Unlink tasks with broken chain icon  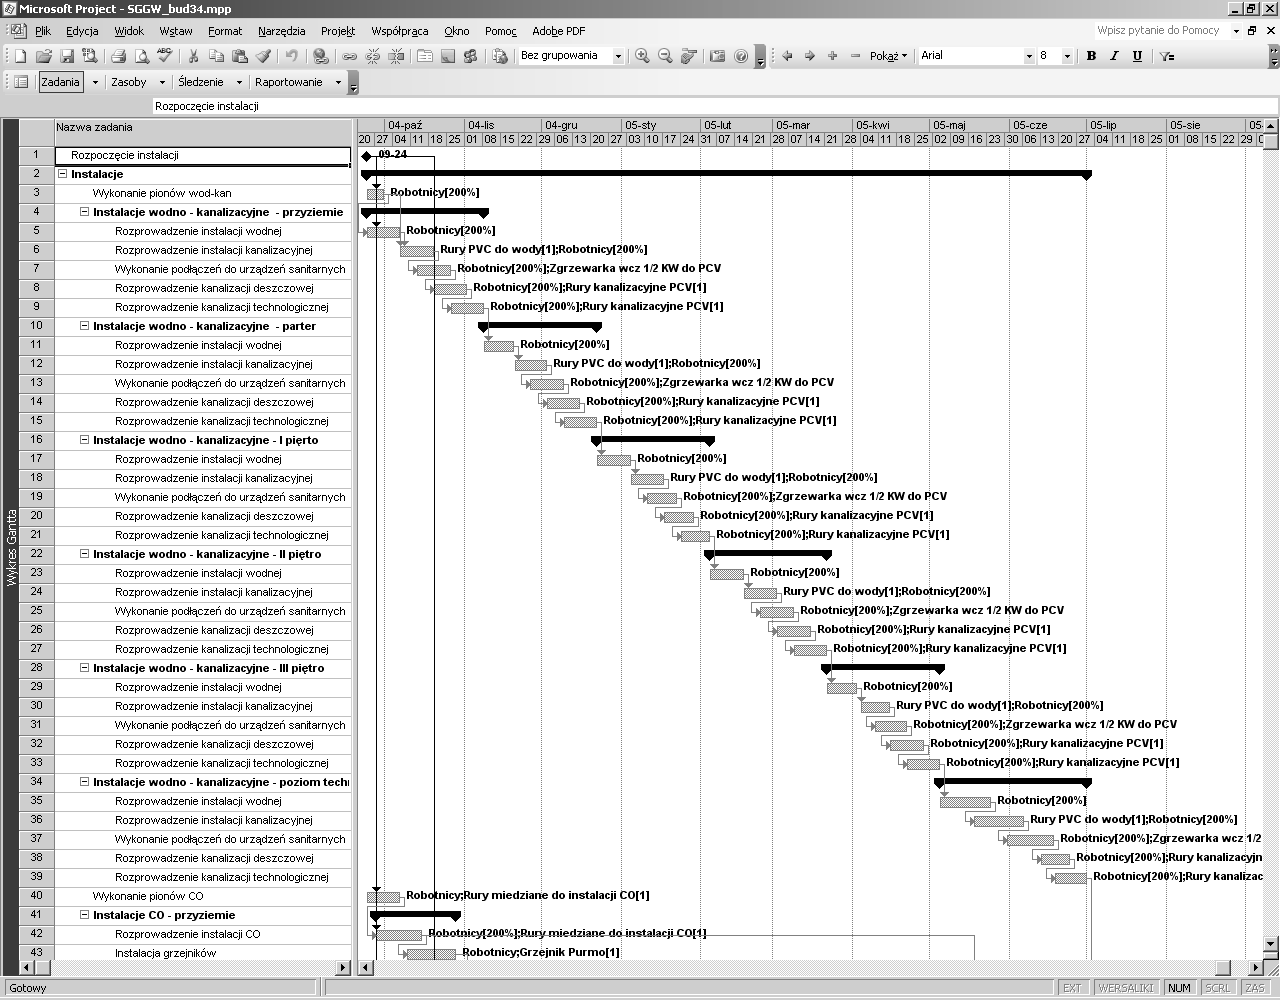tap(373, 56)
